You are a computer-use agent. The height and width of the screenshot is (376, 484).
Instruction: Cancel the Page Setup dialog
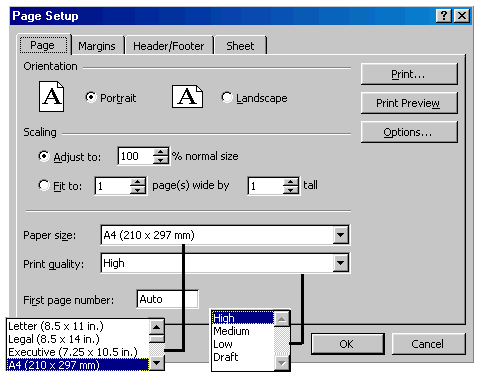pyautogui.click(x=428, y=344)
